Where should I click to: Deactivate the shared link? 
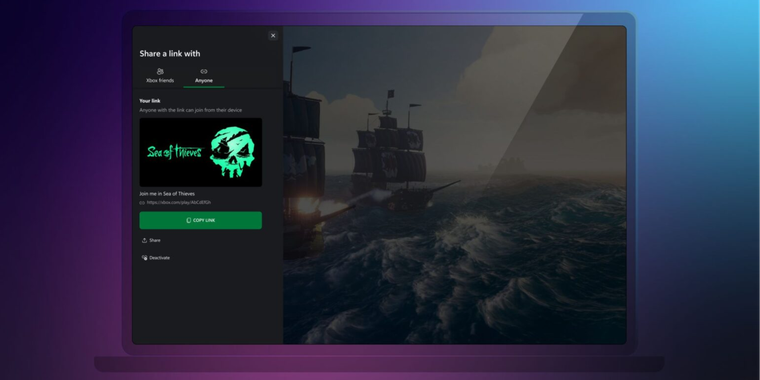click(x=156, y=258)
